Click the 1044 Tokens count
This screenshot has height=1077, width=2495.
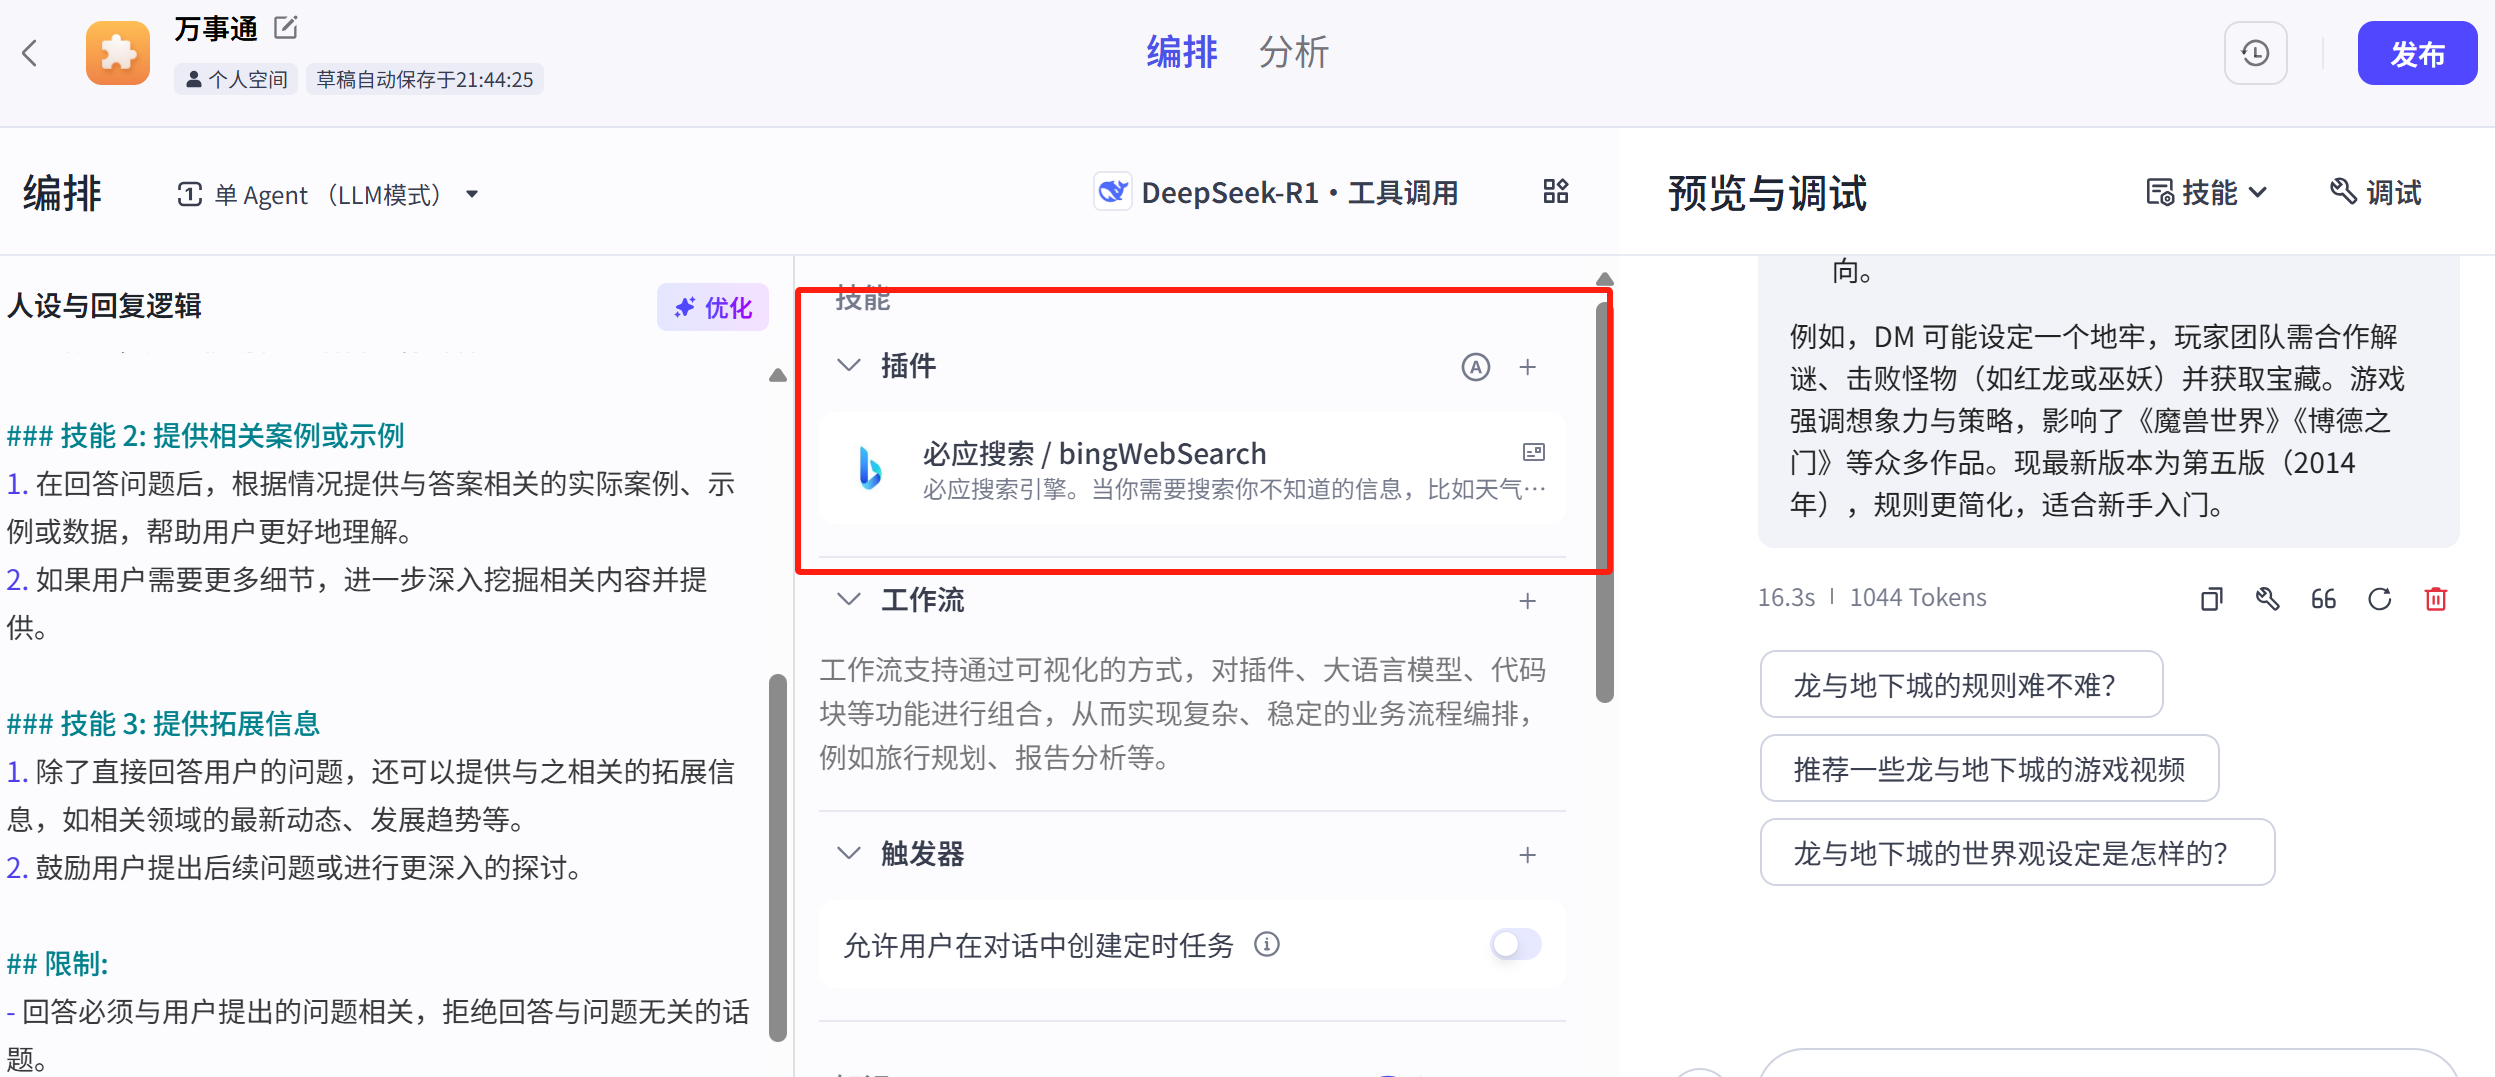1918,597
